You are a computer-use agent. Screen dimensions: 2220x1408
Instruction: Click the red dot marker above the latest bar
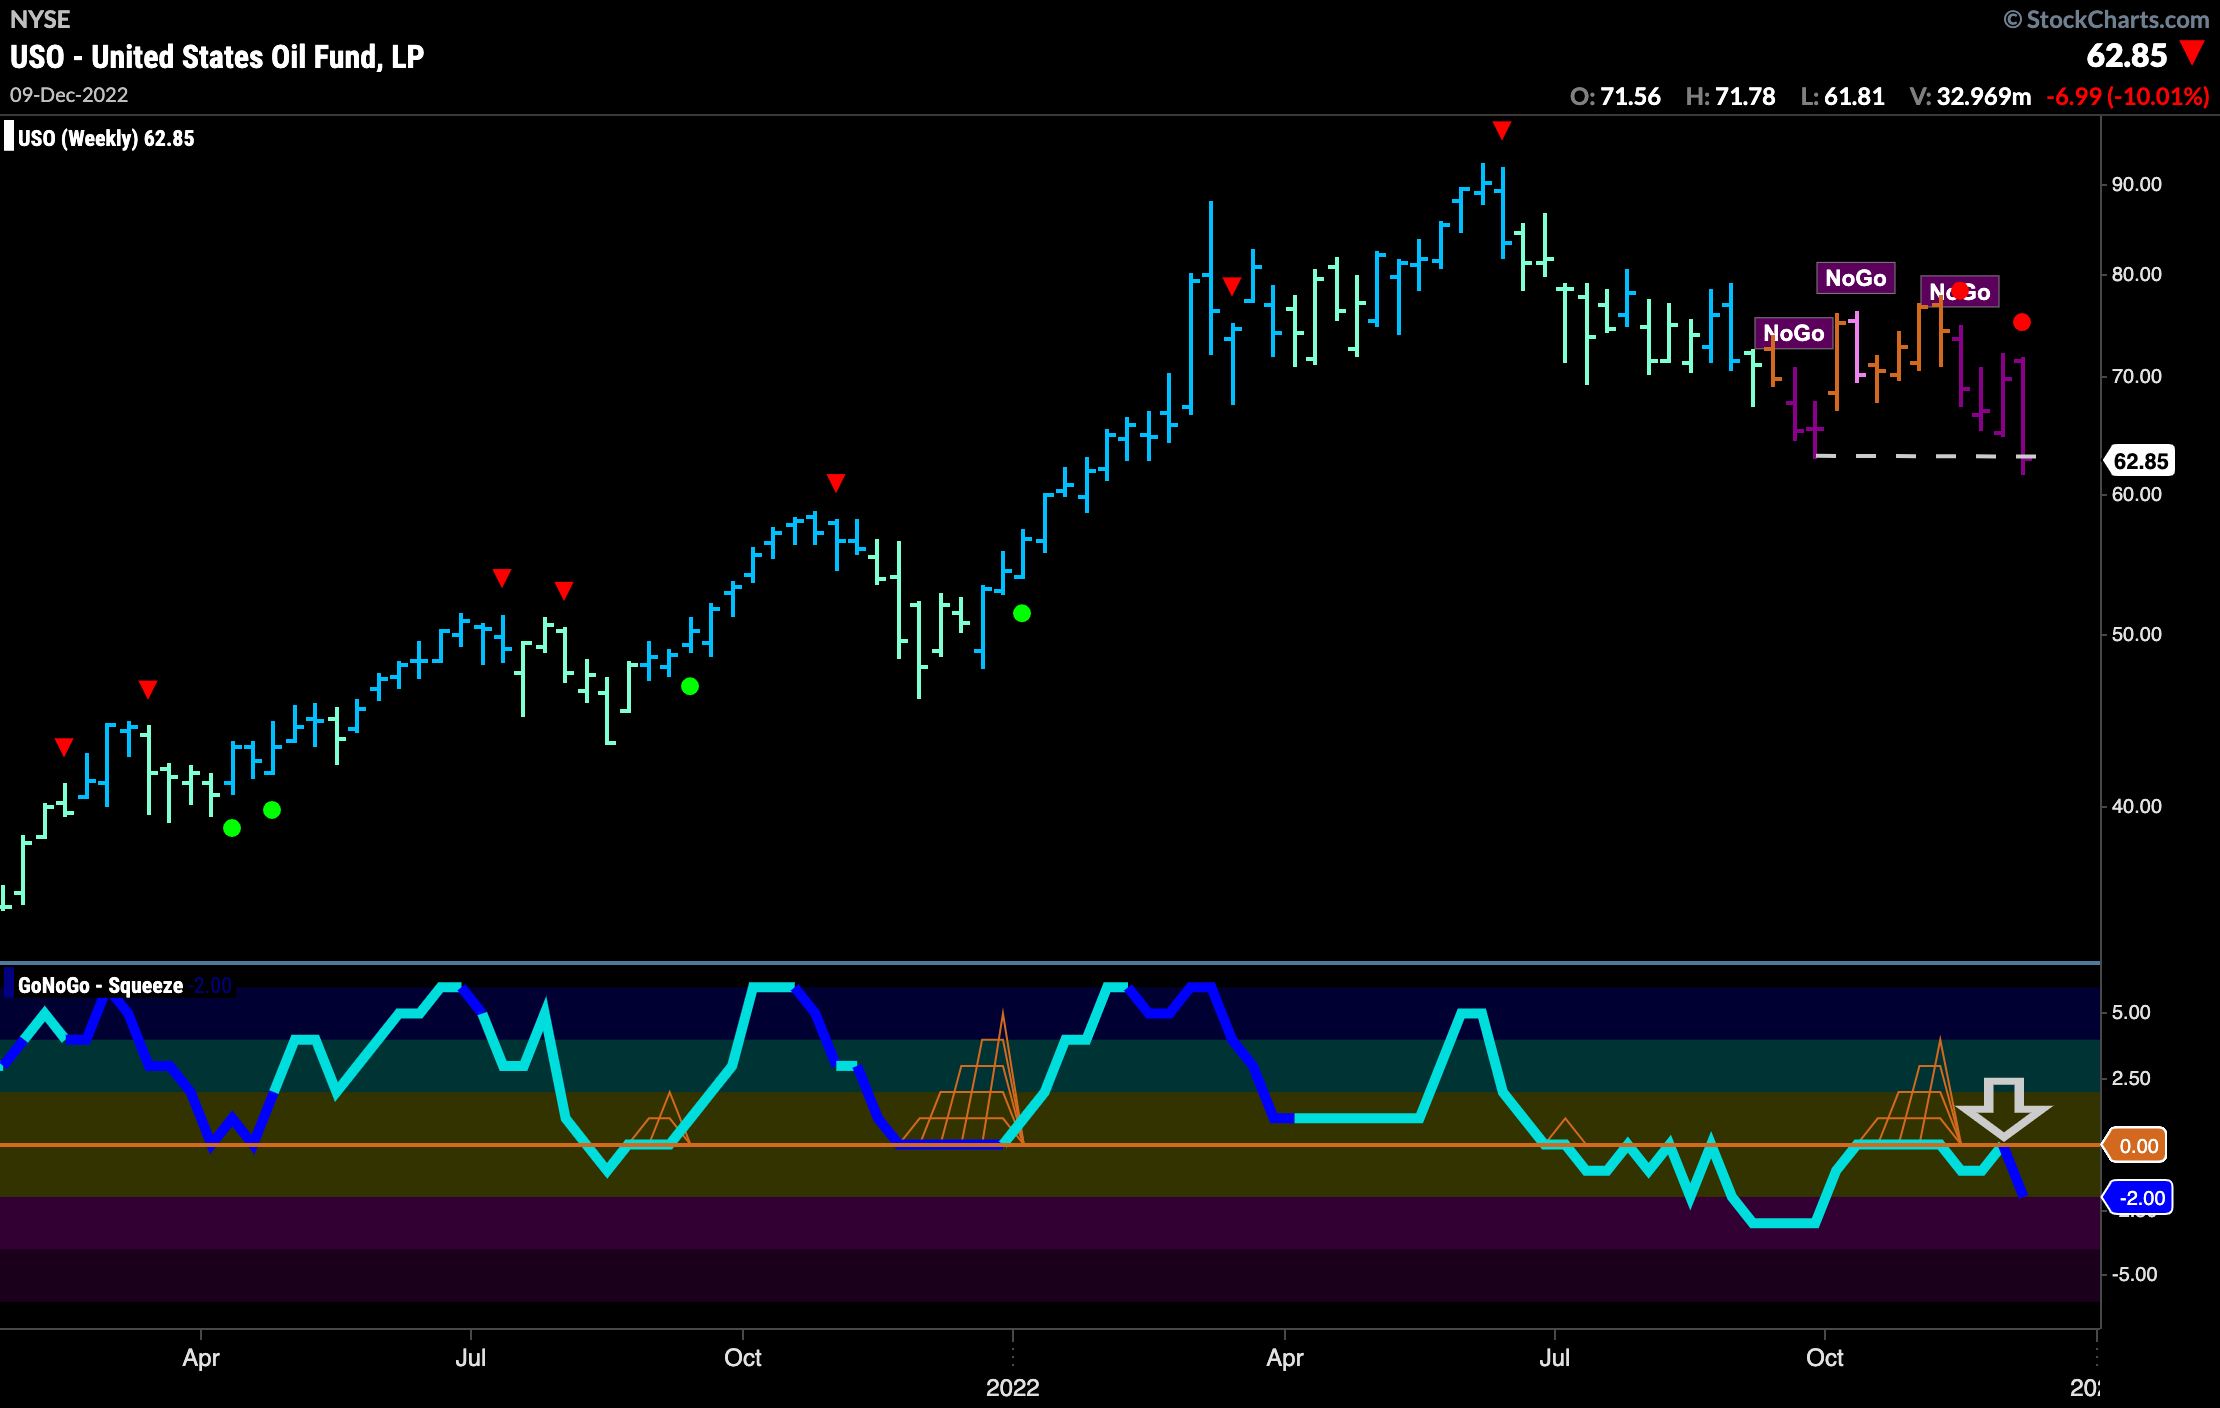[x=2022, y=322]
